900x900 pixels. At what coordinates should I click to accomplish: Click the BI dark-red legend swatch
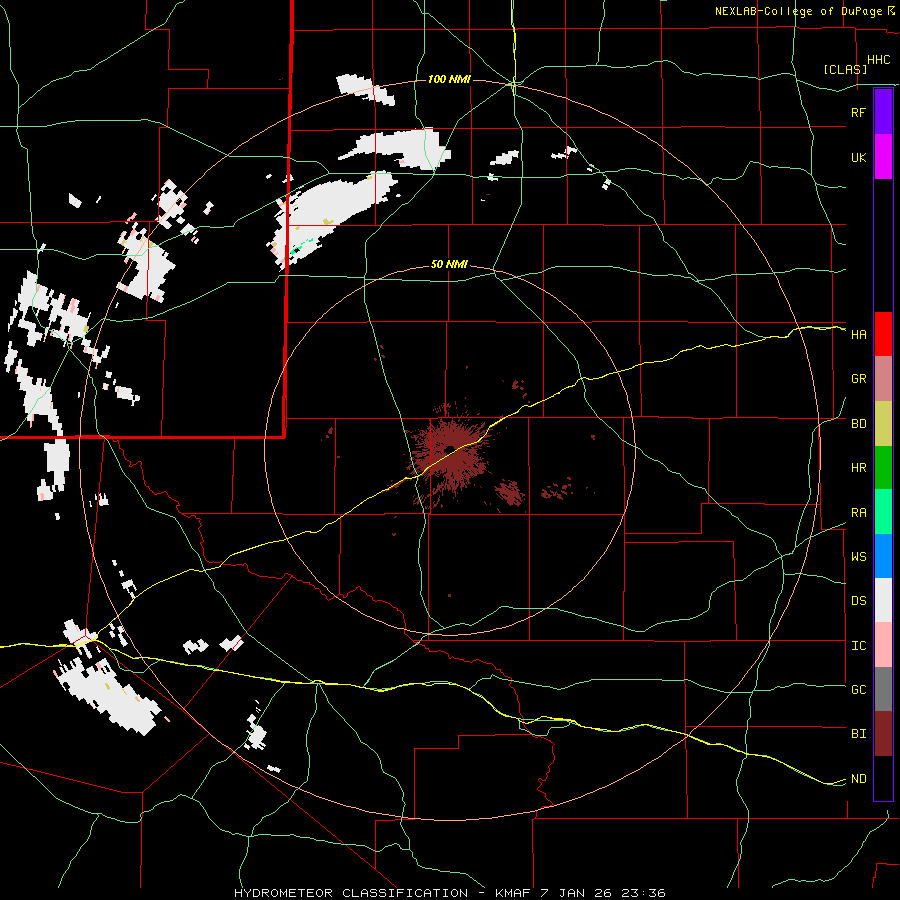[883, 734]
